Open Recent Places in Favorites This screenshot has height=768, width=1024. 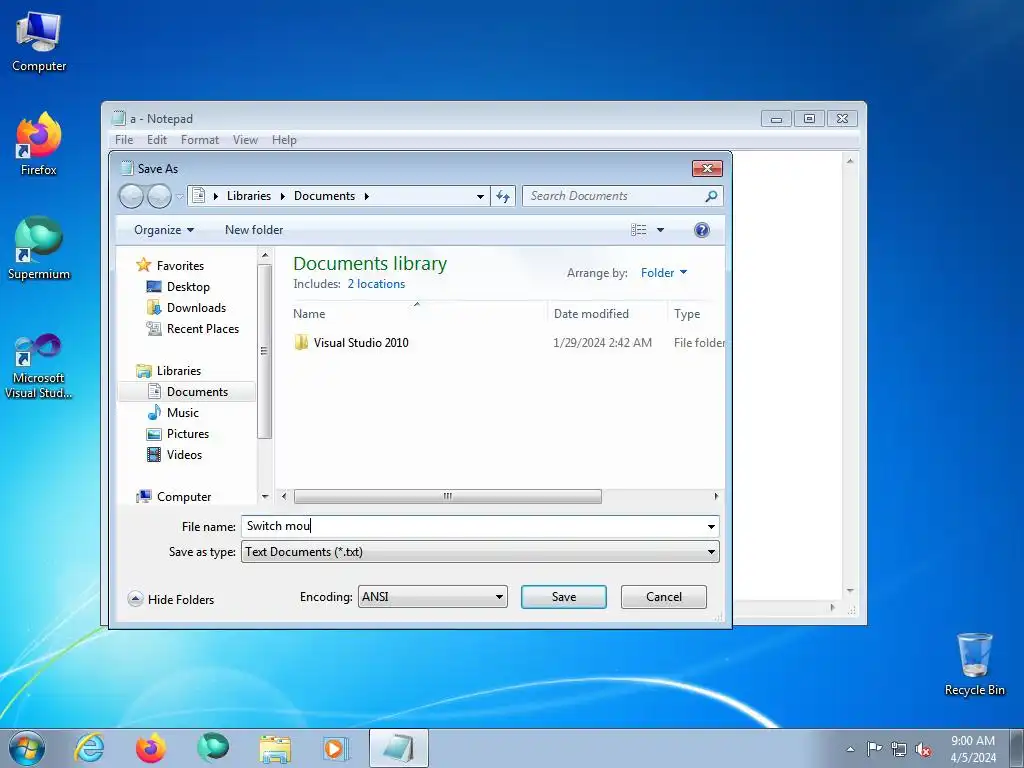coord(202,328)
